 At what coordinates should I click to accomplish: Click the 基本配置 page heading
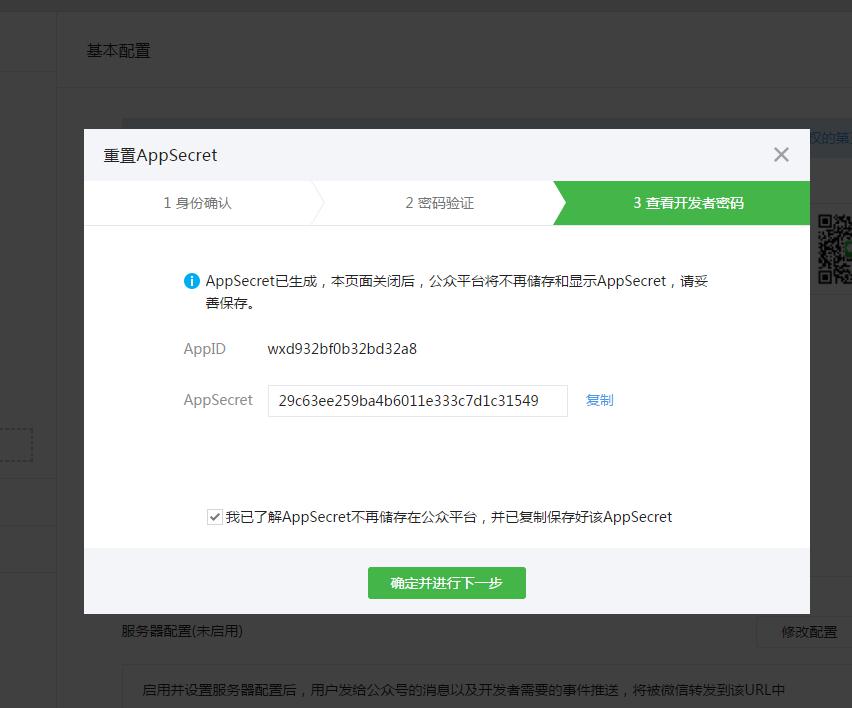click(x=119, y=50)
